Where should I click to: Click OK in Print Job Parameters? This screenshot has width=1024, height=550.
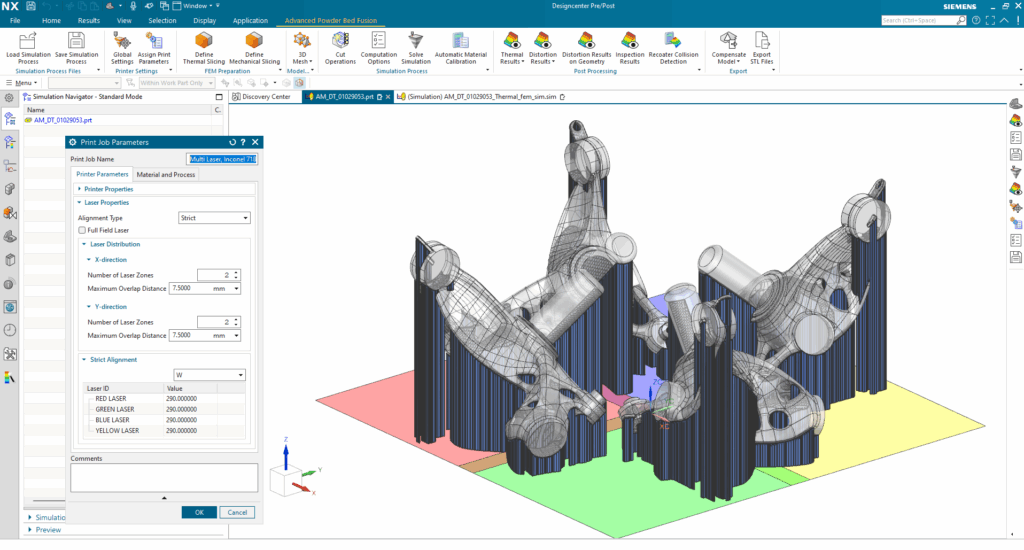point(199,512)
